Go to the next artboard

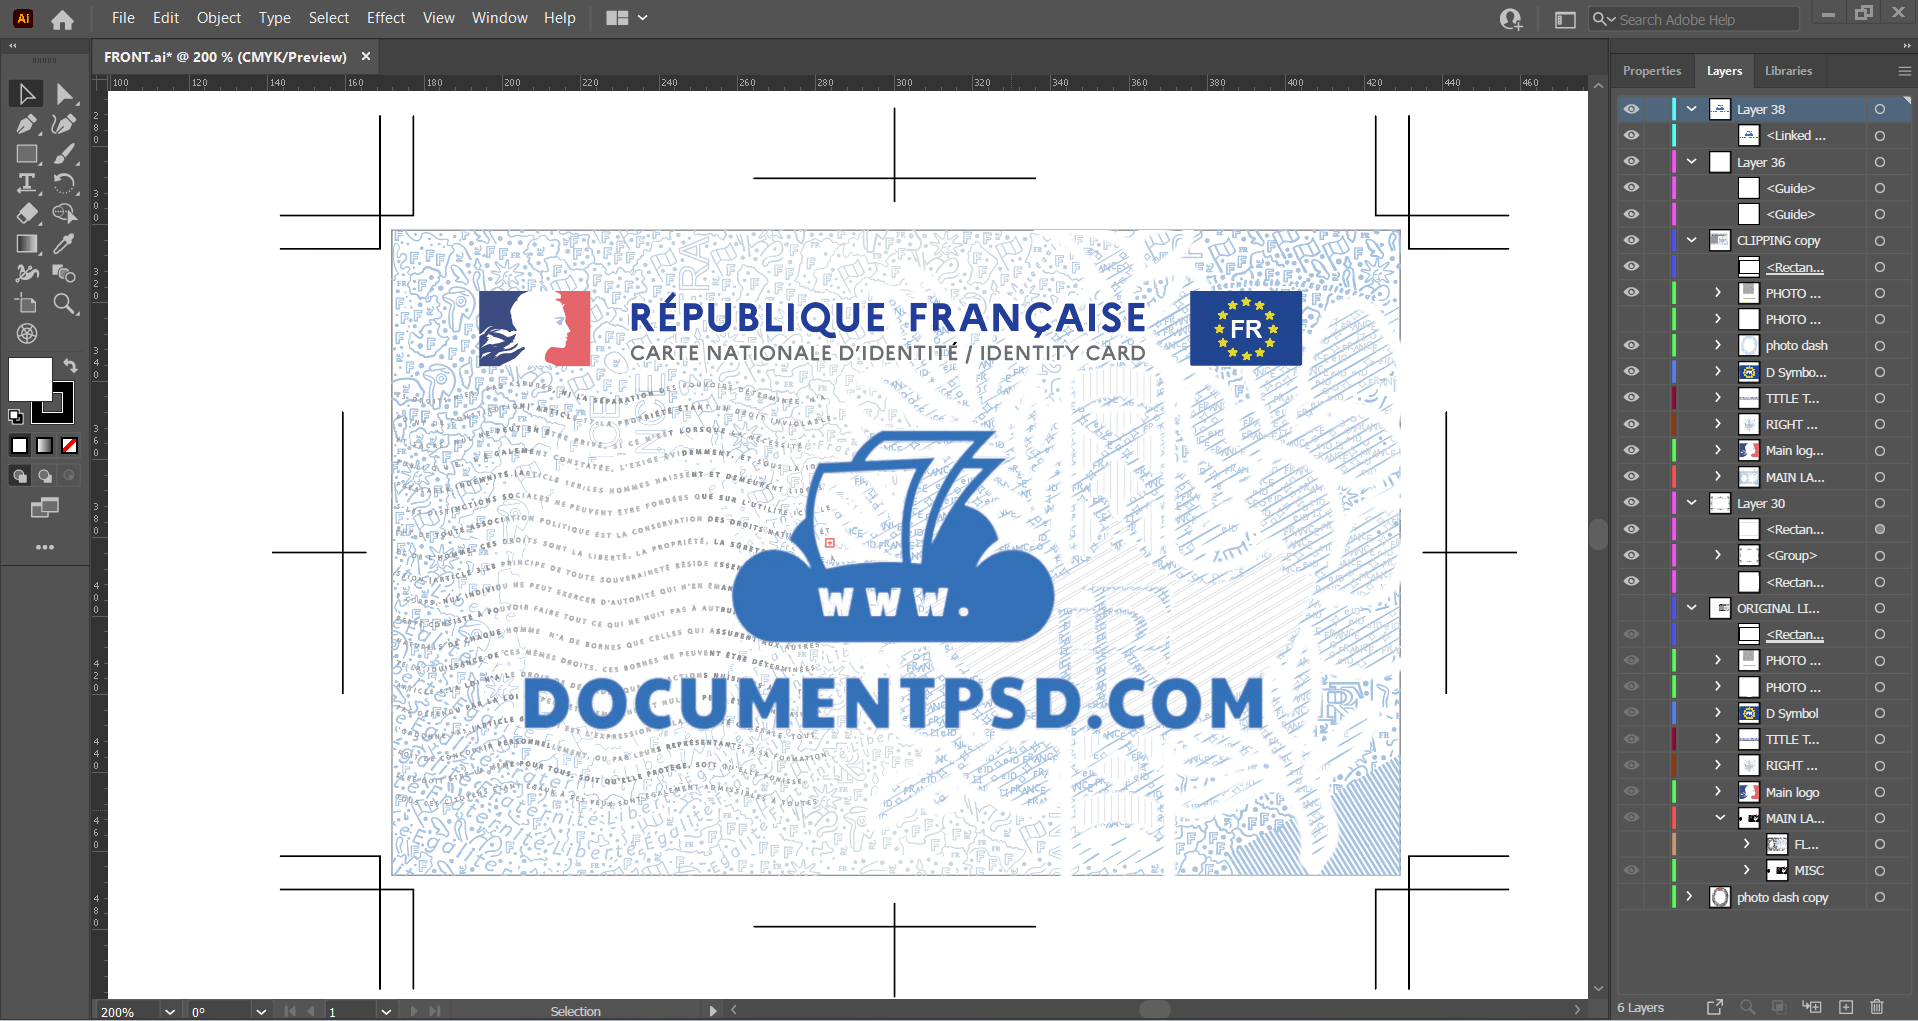pos(413,1011)
